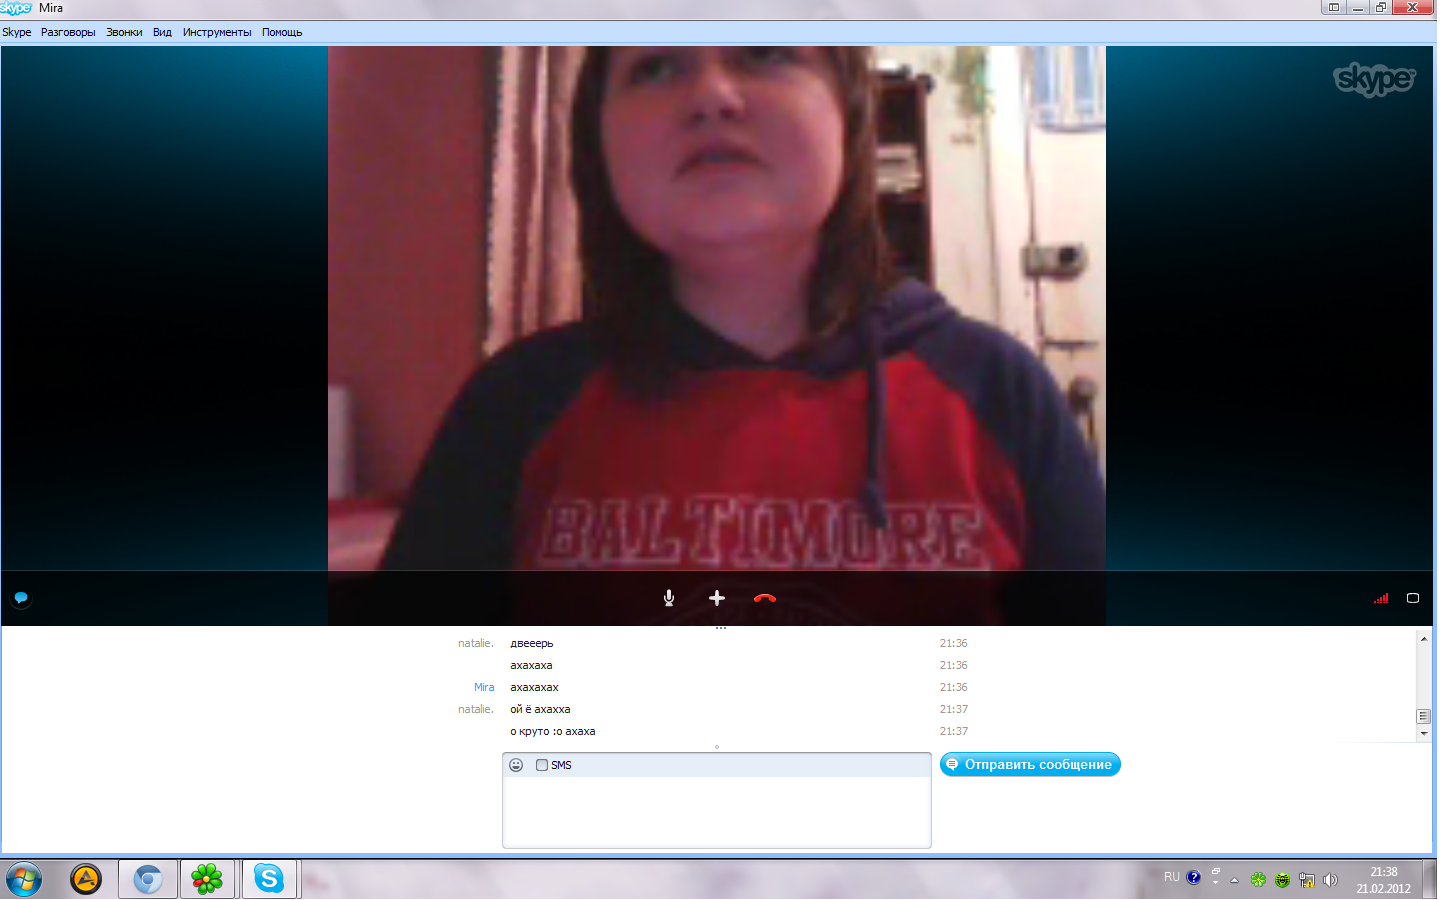Image resolution: width=1440 pixels, height=900 pixels.
Task: Open network status tray icon
Action: (1306, 880)
